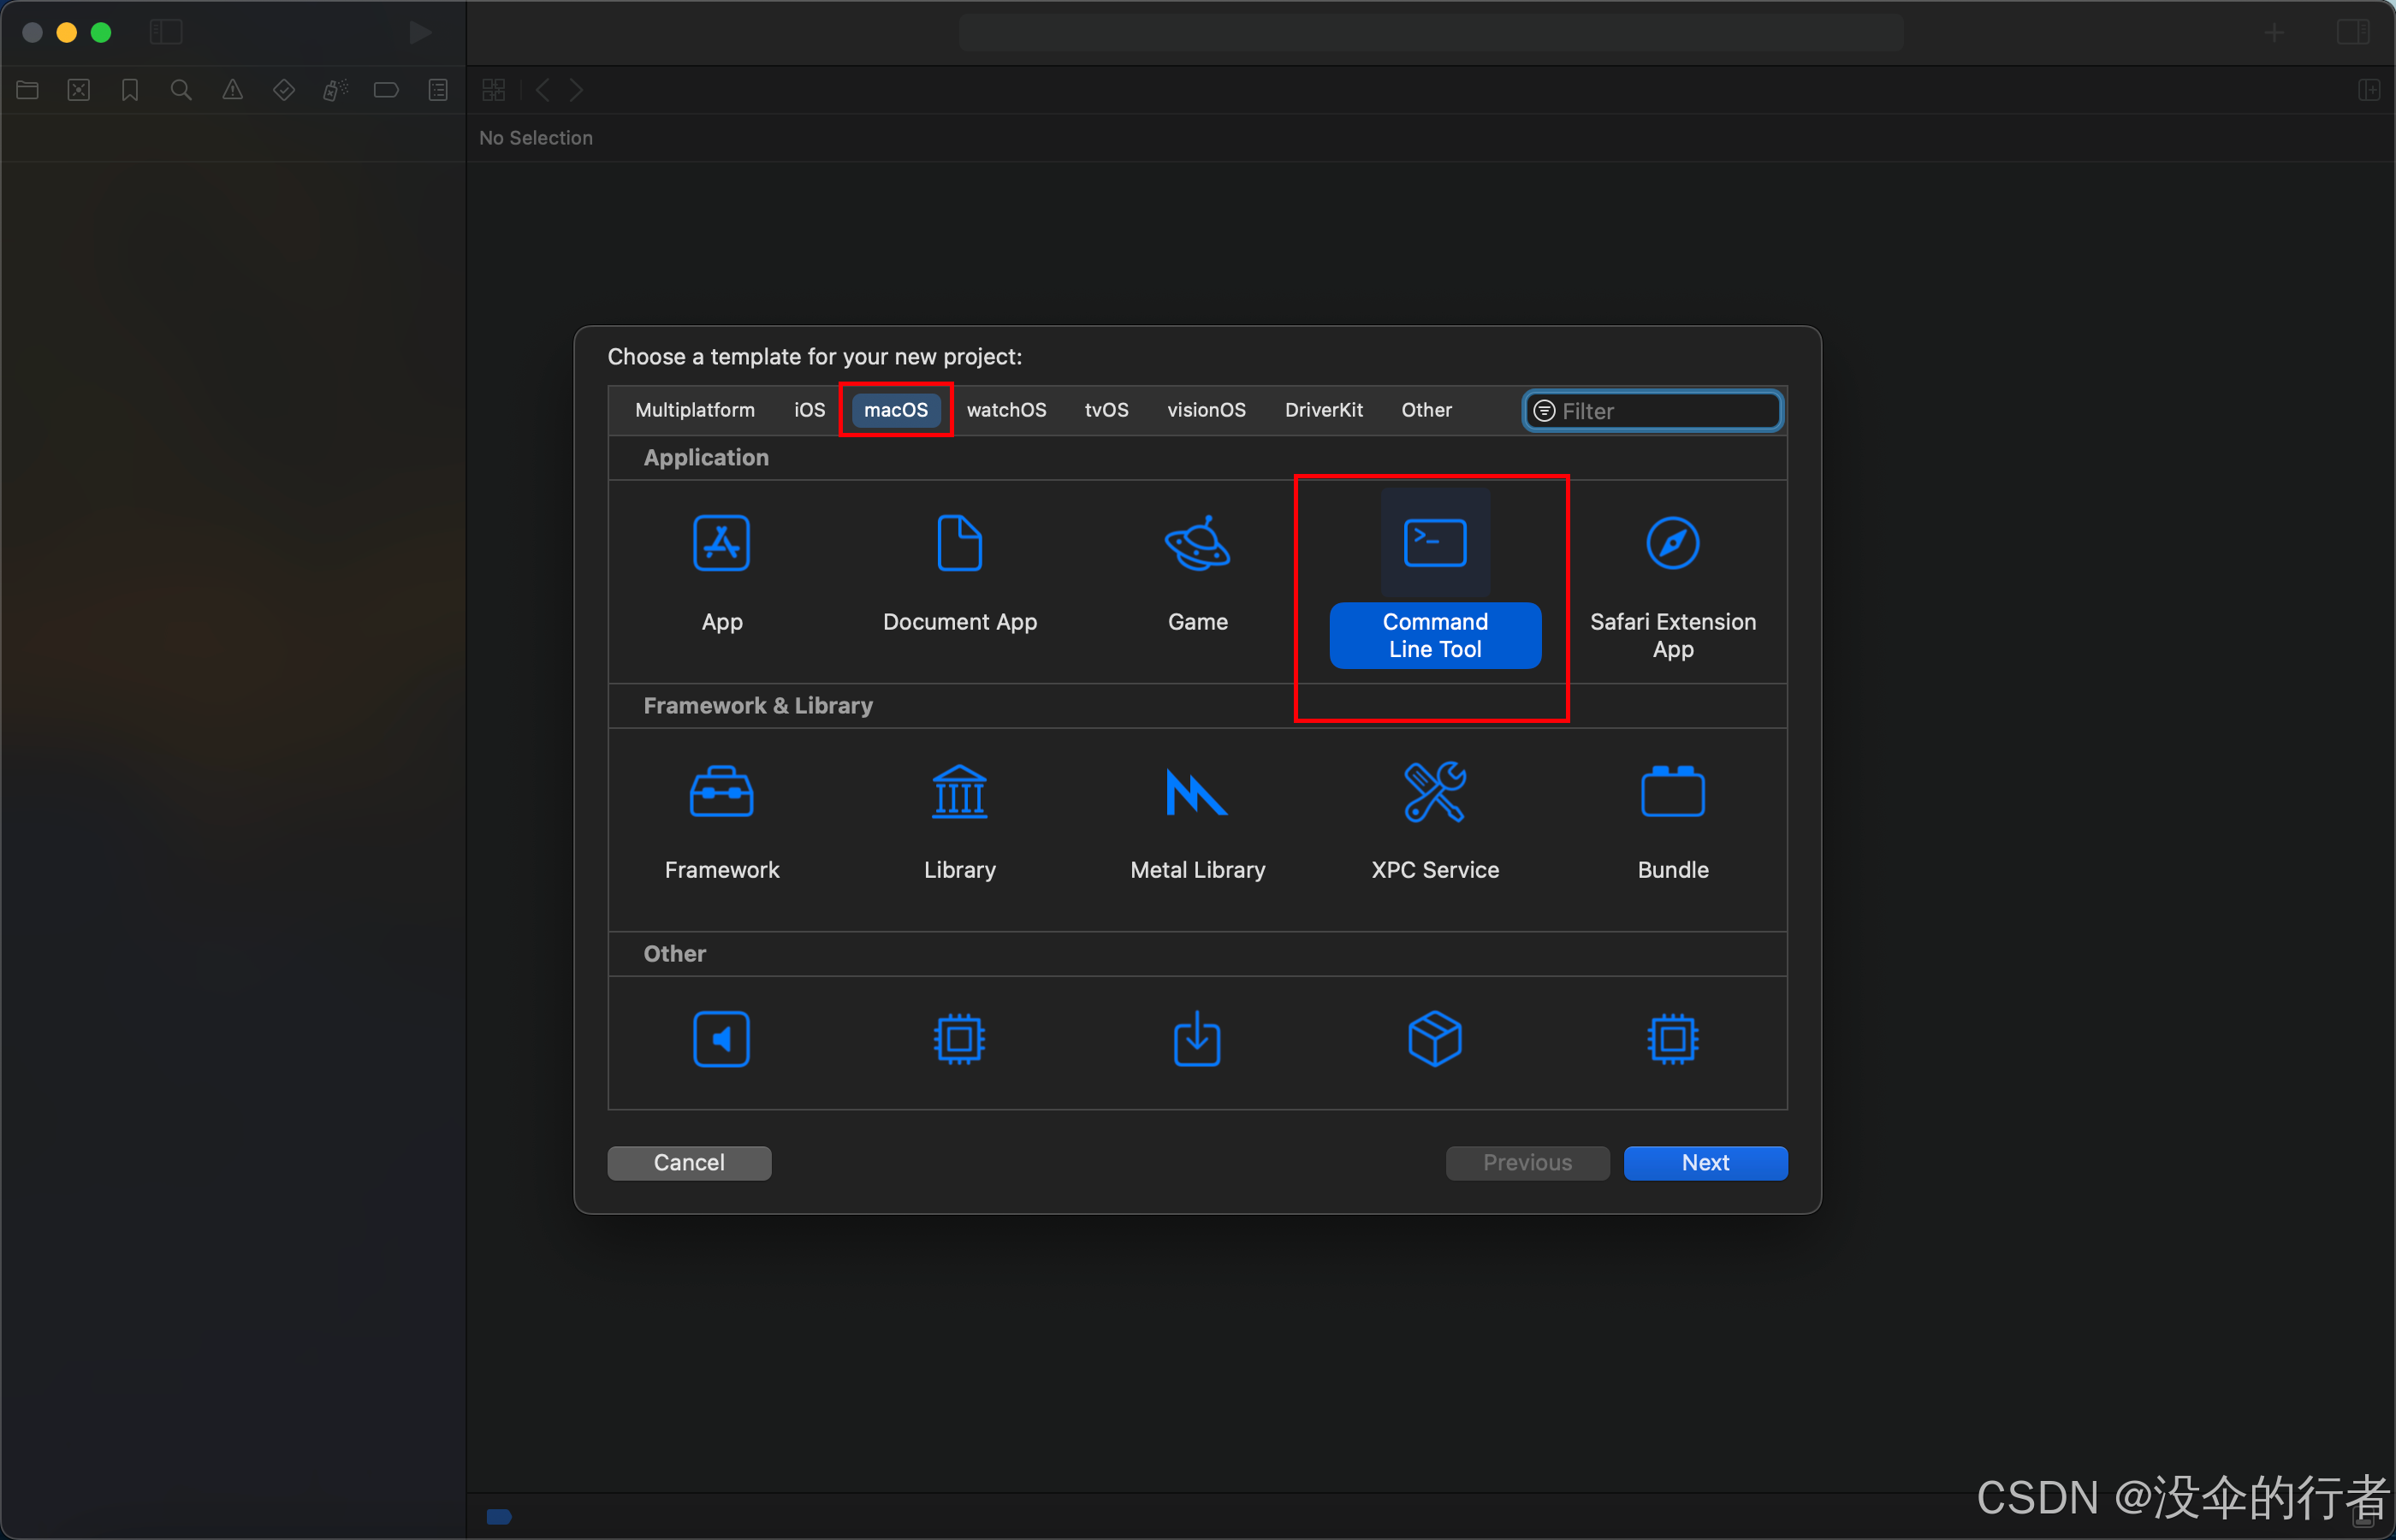
Task: Click the blue filter tag in bottom bar
Action: (499, 1516)
